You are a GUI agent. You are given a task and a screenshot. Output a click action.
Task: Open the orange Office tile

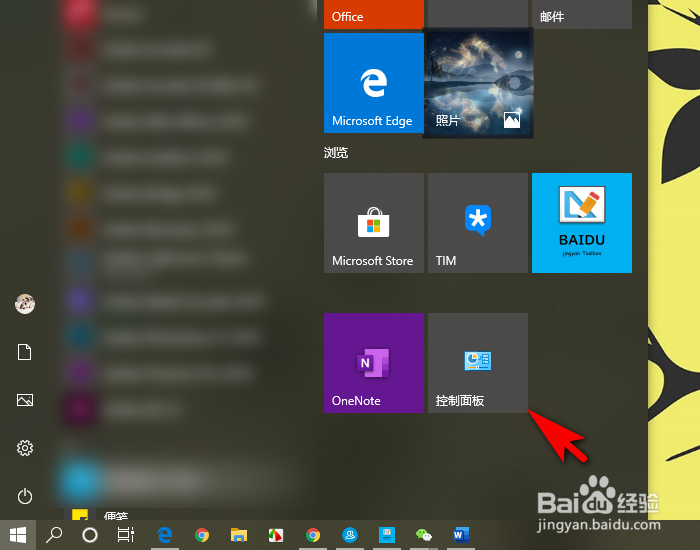pyautogui.click(x=374, y=14)
